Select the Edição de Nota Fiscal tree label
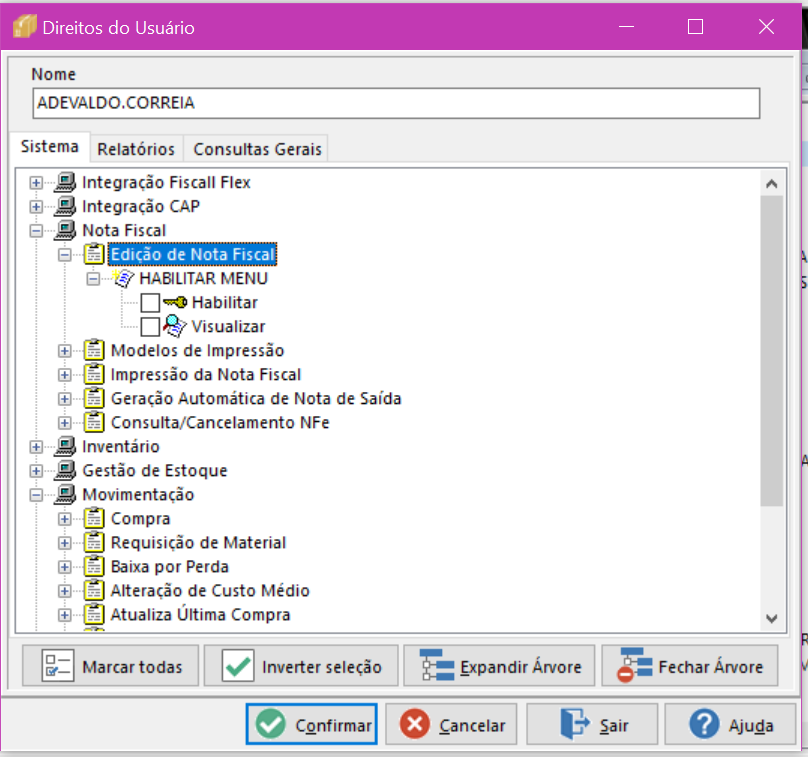Viewport: 808px width, 757px height. pyautogui.click(x=192, y=255)
